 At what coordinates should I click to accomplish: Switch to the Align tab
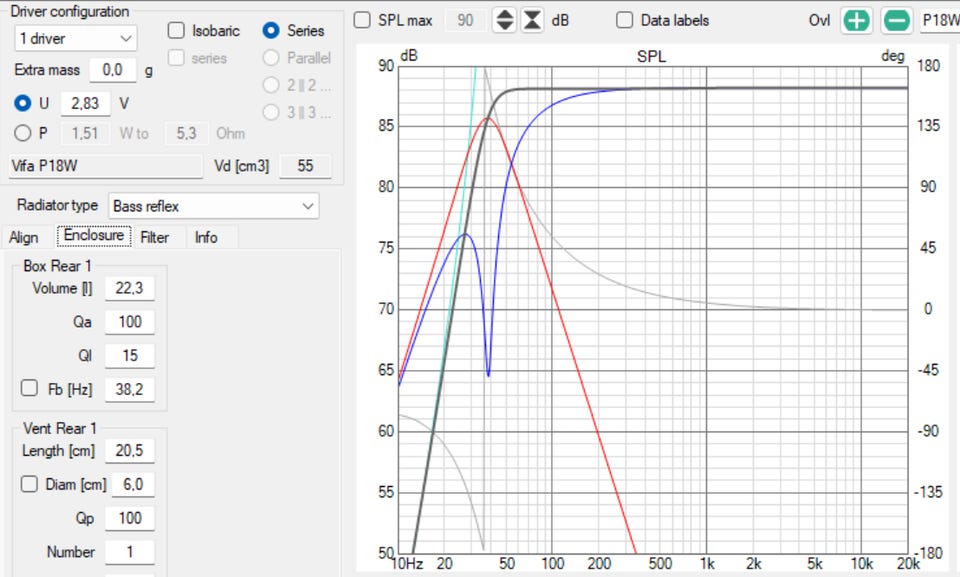pyautogui.click(x=24, y=237)
